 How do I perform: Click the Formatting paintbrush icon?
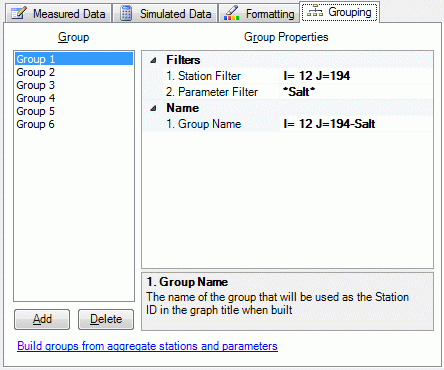point(231,13)
